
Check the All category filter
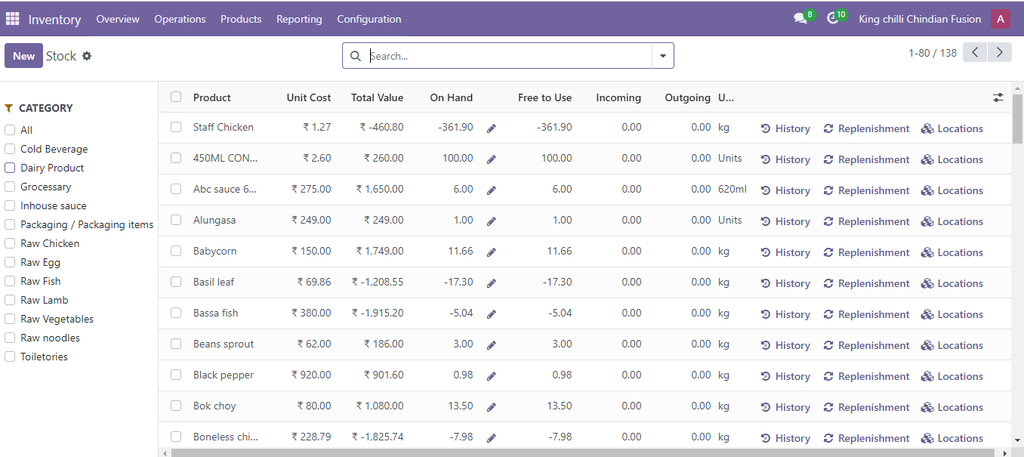point(9,130)
